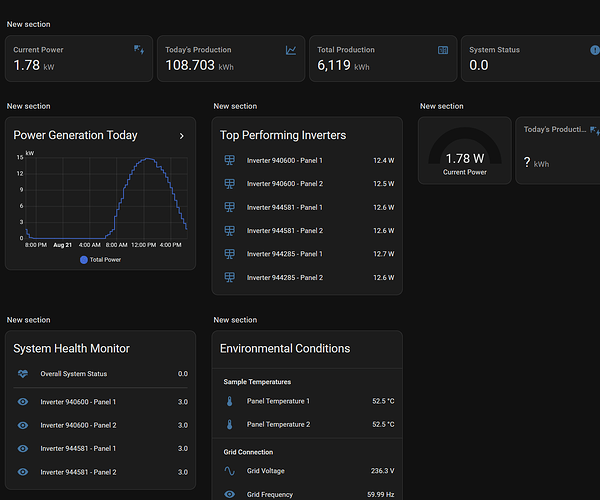Click the Overall System Status label
Image resolution: width=600 pixels, height=500 pixels.
pyautogui.click(x=73, y=374)
